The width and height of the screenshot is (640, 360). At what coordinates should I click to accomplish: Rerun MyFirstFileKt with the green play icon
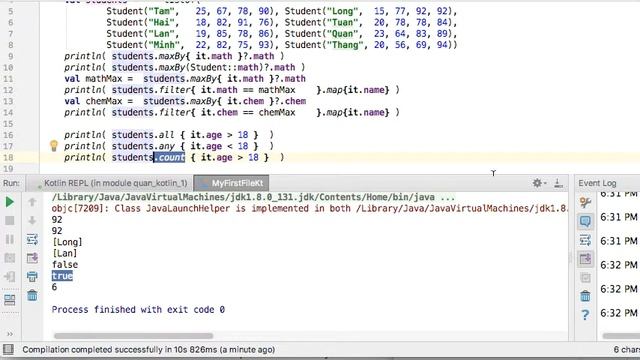tap(9, 202)
